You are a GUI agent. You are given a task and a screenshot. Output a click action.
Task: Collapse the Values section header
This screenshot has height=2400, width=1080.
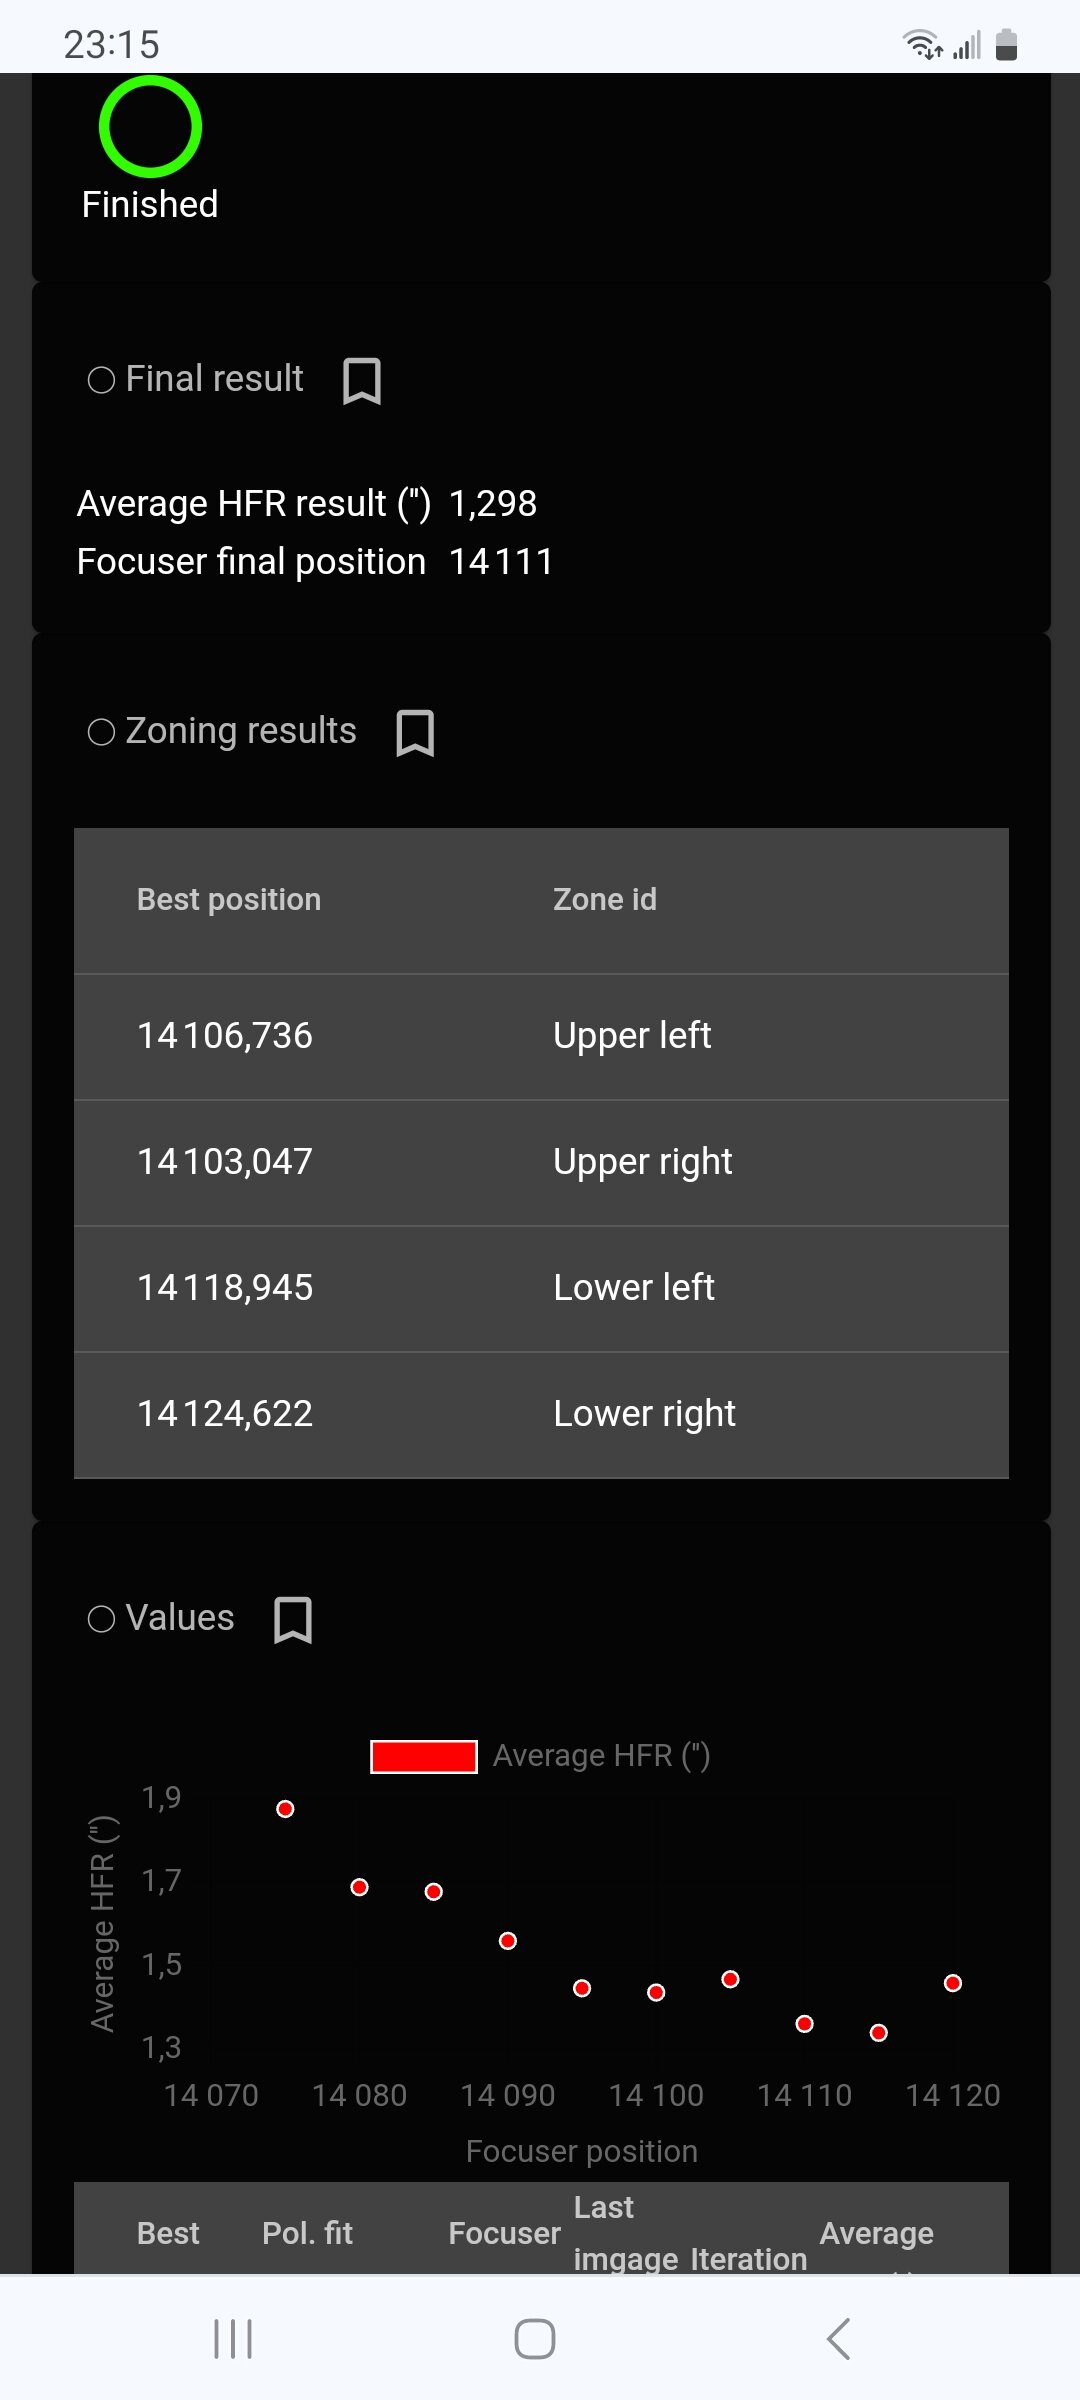[180, 1619]
